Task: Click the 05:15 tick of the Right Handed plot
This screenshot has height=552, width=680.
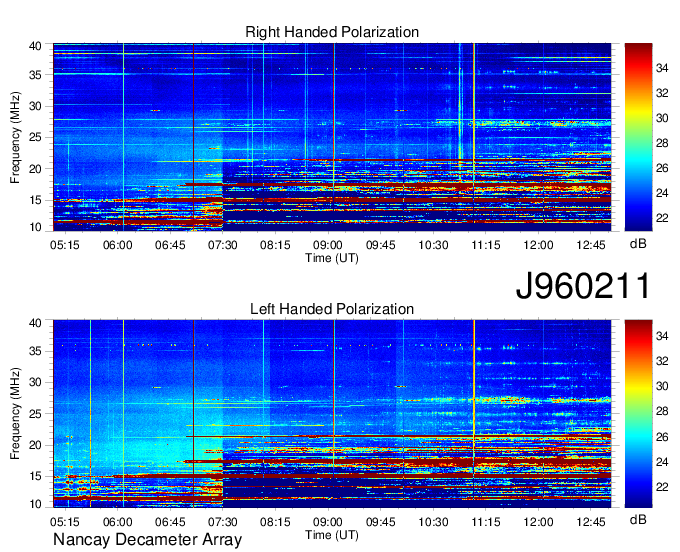Action: (65, 245)
